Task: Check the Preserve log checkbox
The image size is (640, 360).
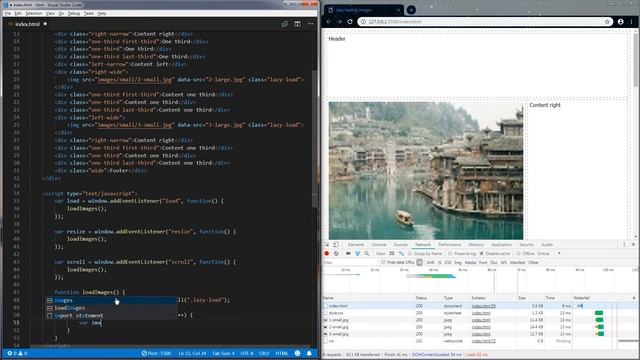Action: coord(450,253)
